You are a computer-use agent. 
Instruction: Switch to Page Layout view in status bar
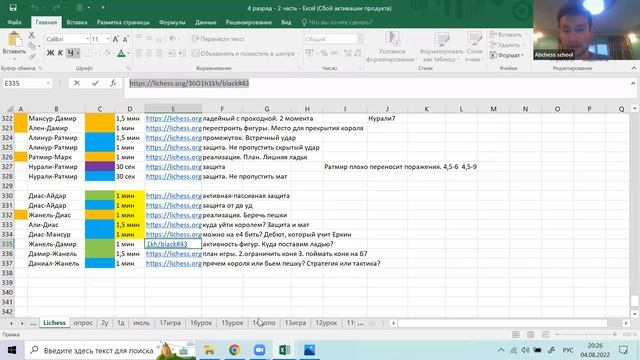coord(531,335)
